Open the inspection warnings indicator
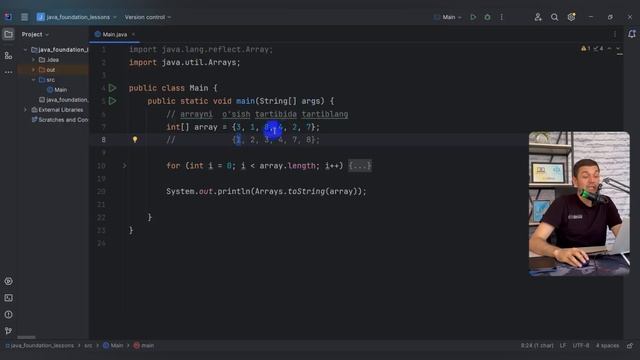 point(592,49)
